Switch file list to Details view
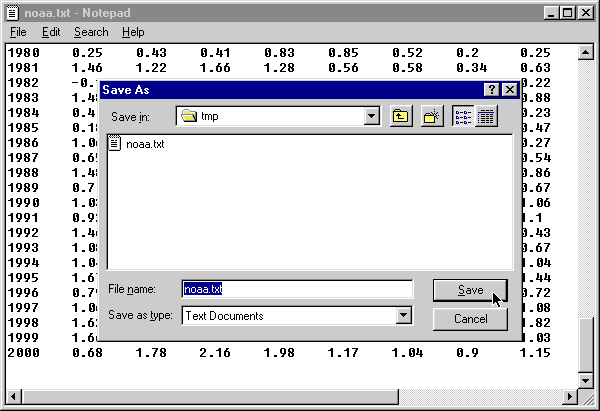This screenshot has height=411, width=600. 486,116
